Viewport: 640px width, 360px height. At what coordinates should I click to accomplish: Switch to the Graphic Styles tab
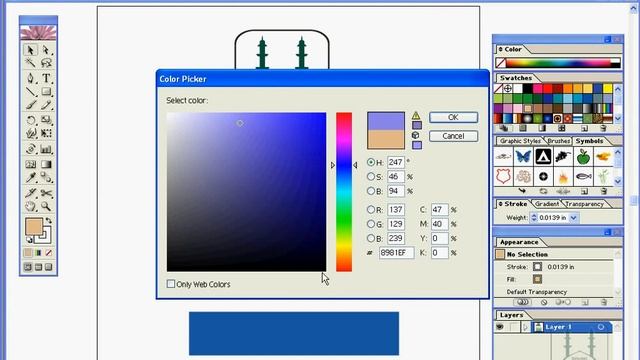pyautogui.click(x=520, y=141)
